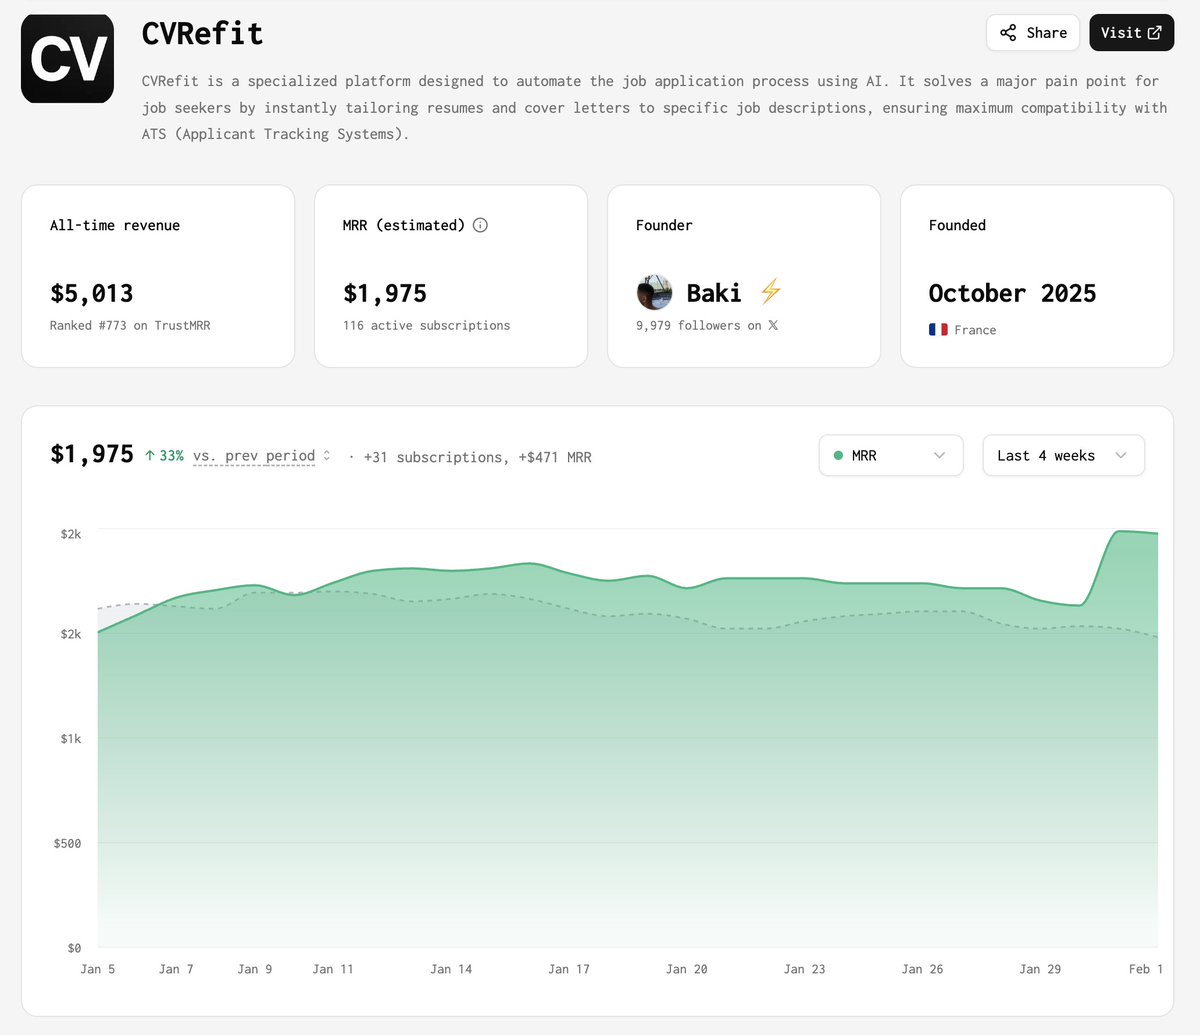Click the 'Jan 5' axis label
This screenshot has width=1200, height=1035.
click(x=98, y=969)
